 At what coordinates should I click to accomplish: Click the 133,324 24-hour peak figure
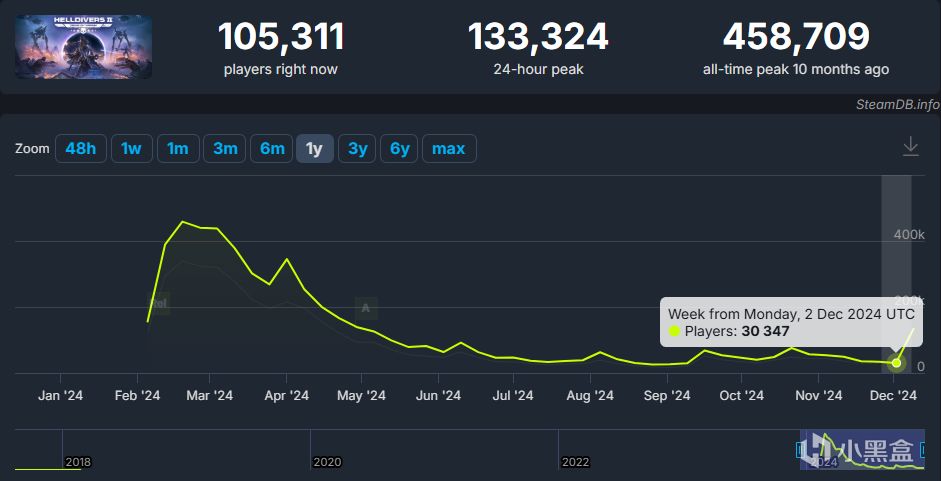coord(538,37)
